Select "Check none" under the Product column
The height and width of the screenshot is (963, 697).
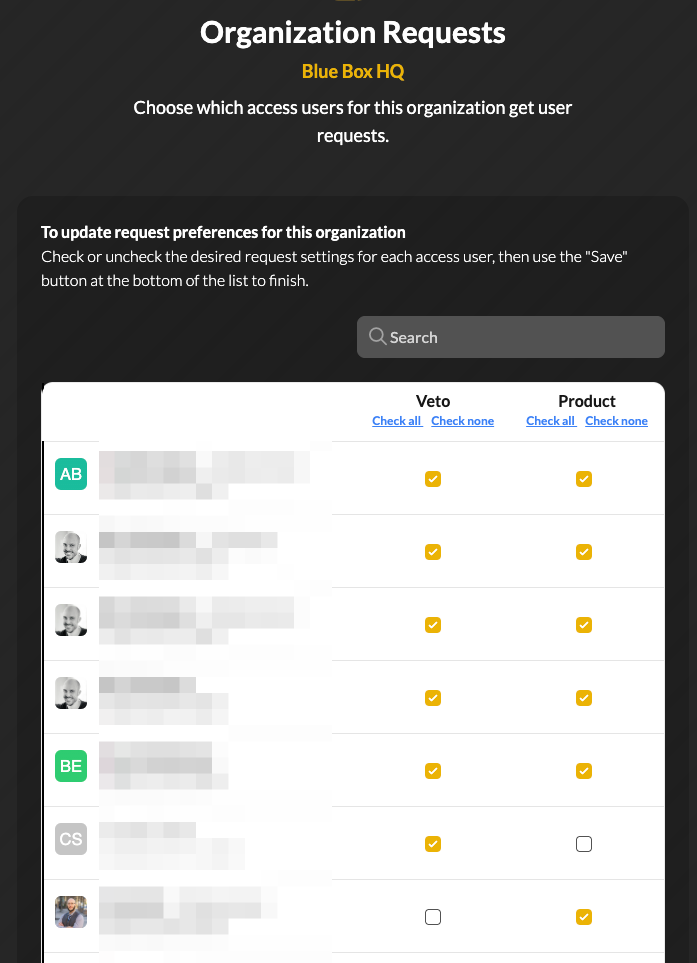tap(616, 421)
